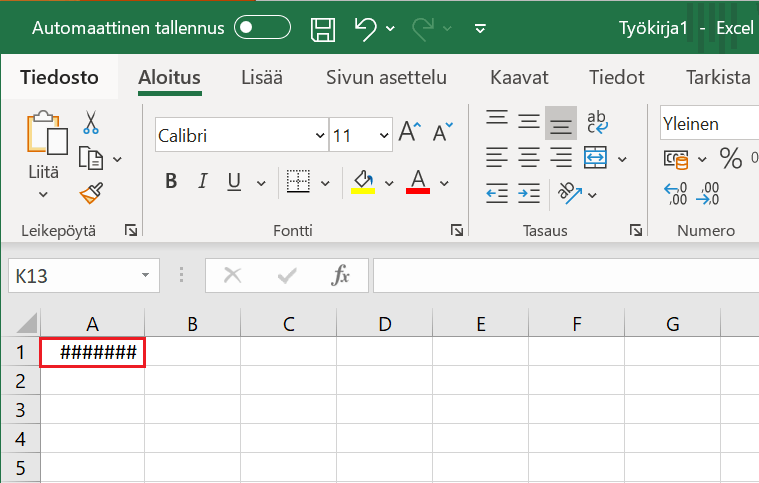Open the Kaavat tab
The image size is (759, 483).
[519, 77]
